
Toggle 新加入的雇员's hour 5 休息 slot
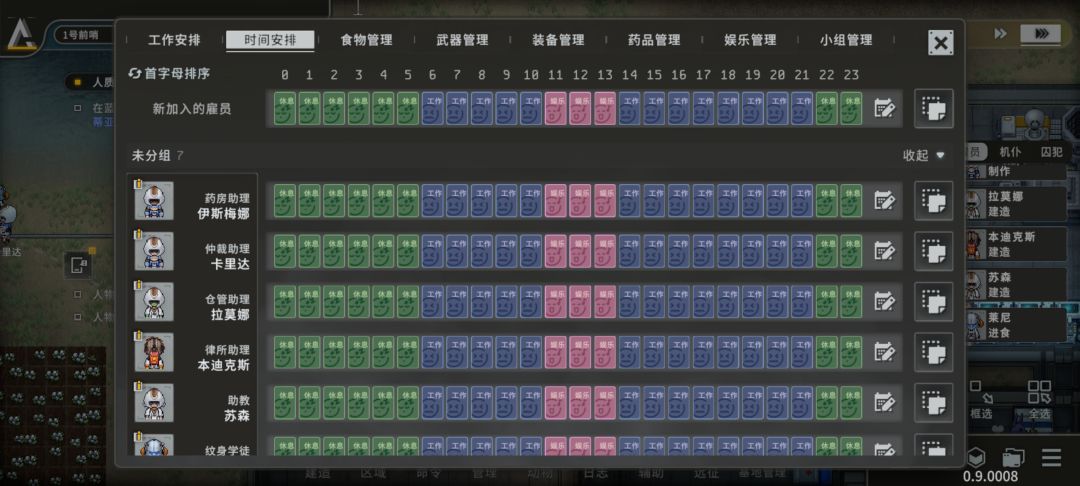(408, 108)
